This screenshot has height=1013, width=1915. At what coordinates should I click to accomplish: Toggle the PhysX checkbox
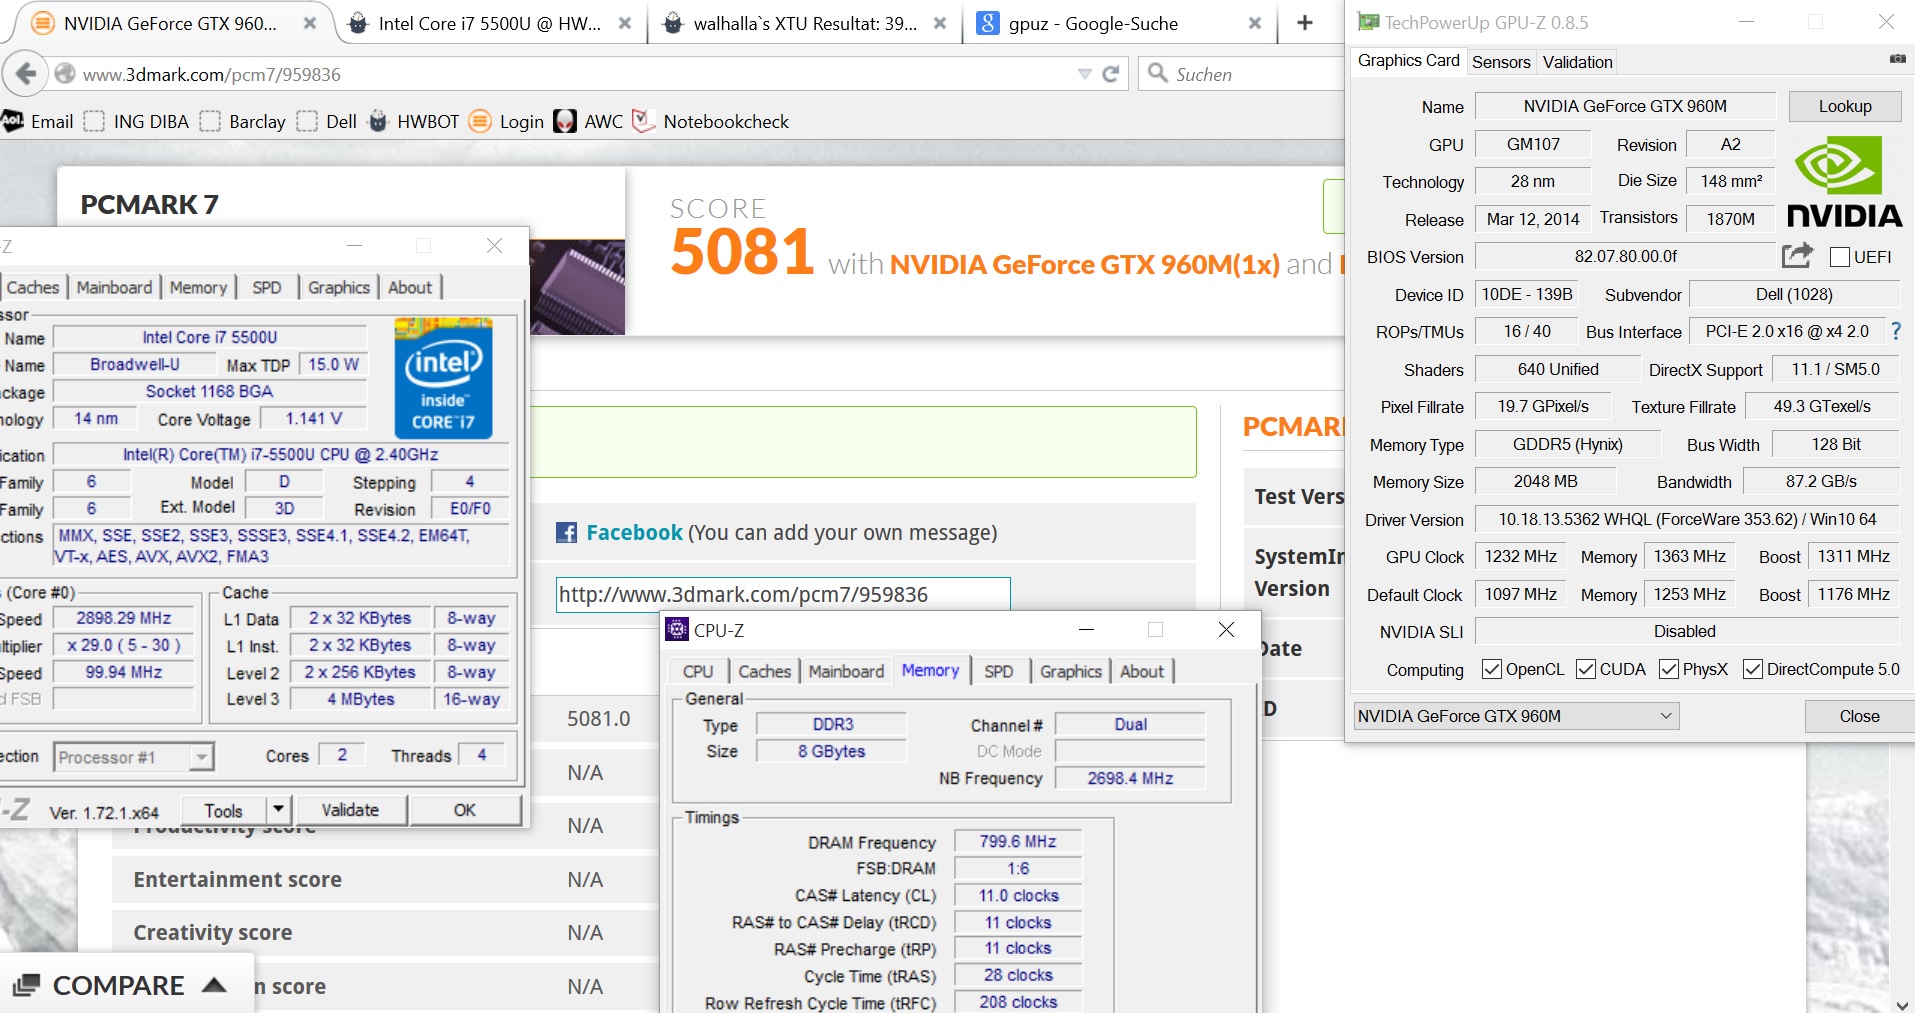pyautogui.click(x=1668, y=669)
